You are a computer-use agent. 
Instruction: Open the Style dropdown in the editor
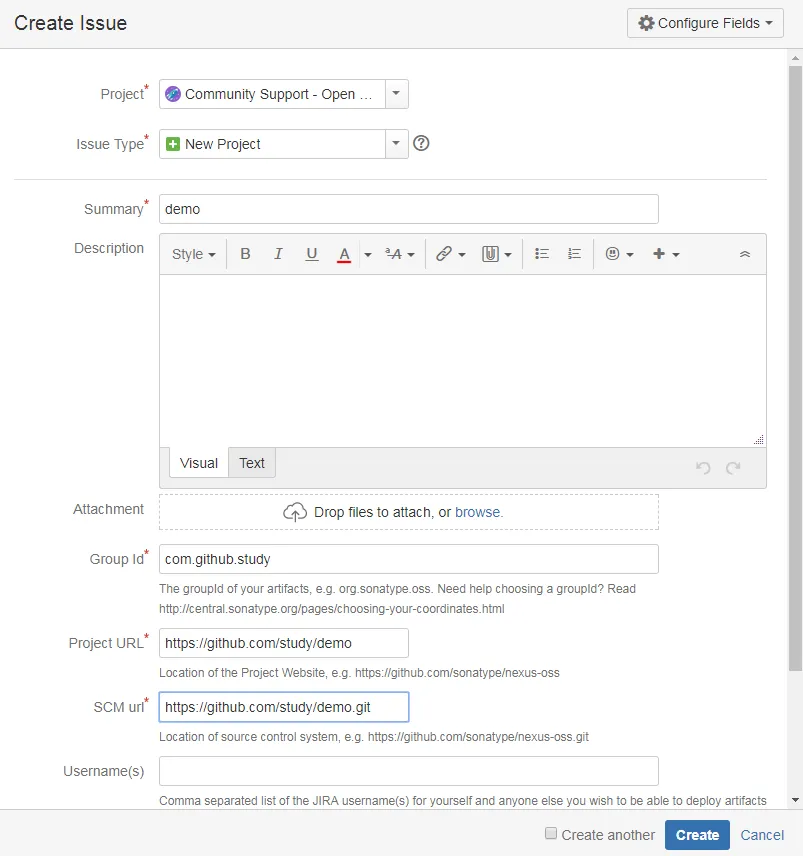192,253
